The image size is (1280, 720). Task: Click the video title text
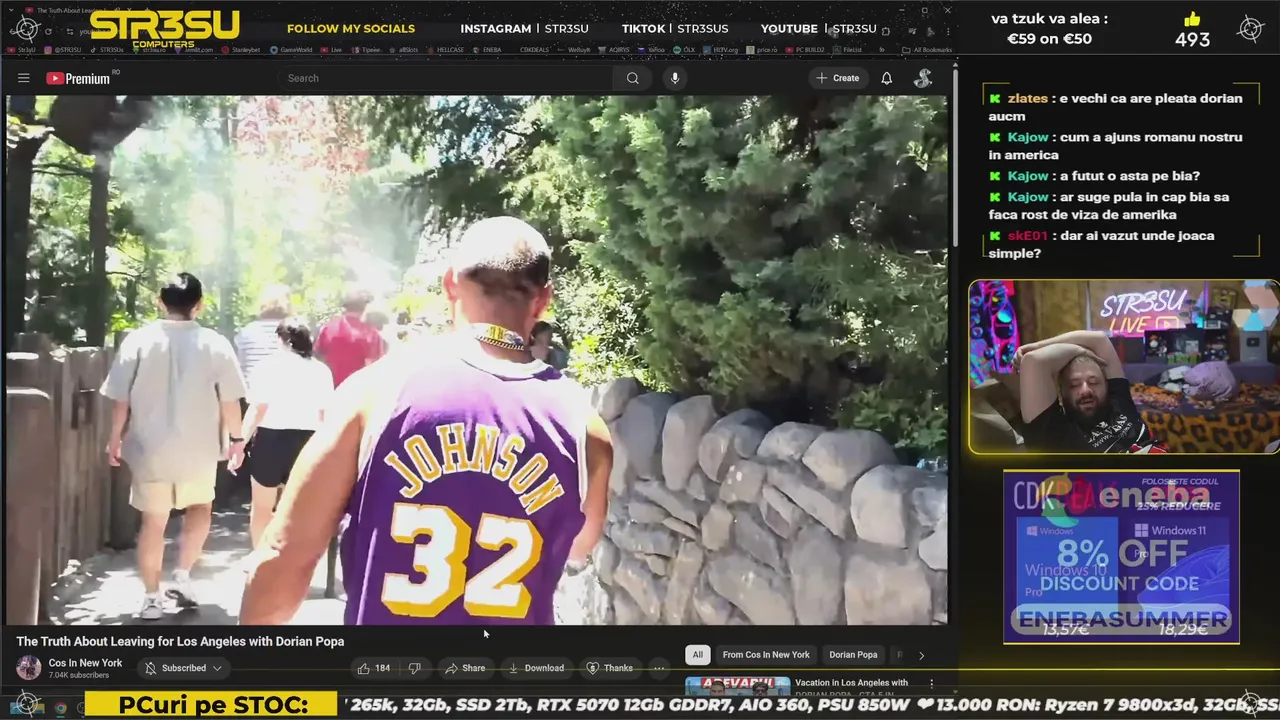(x=180, y=641)
